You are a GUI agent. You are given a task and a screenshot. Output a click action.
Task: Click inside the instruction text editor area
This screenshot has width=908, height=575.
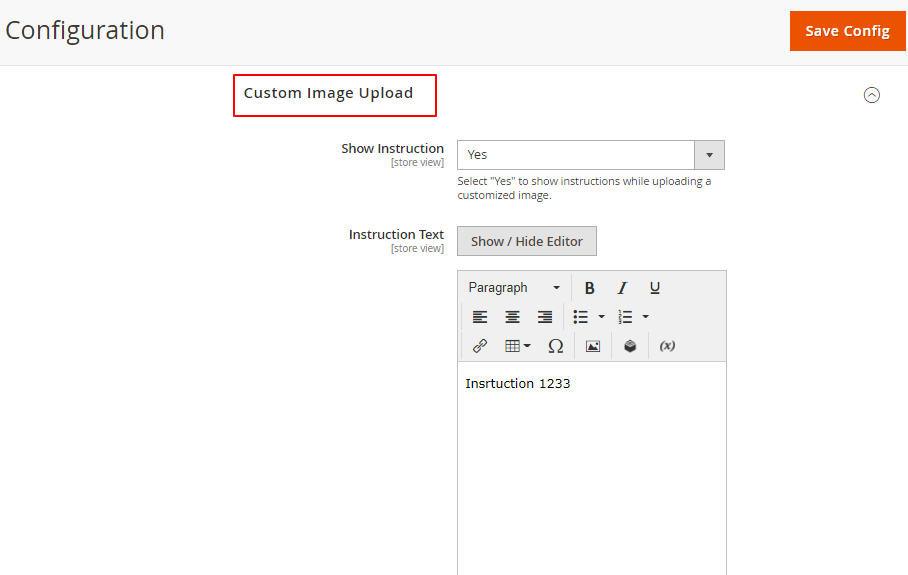click(x=591, y=460)
